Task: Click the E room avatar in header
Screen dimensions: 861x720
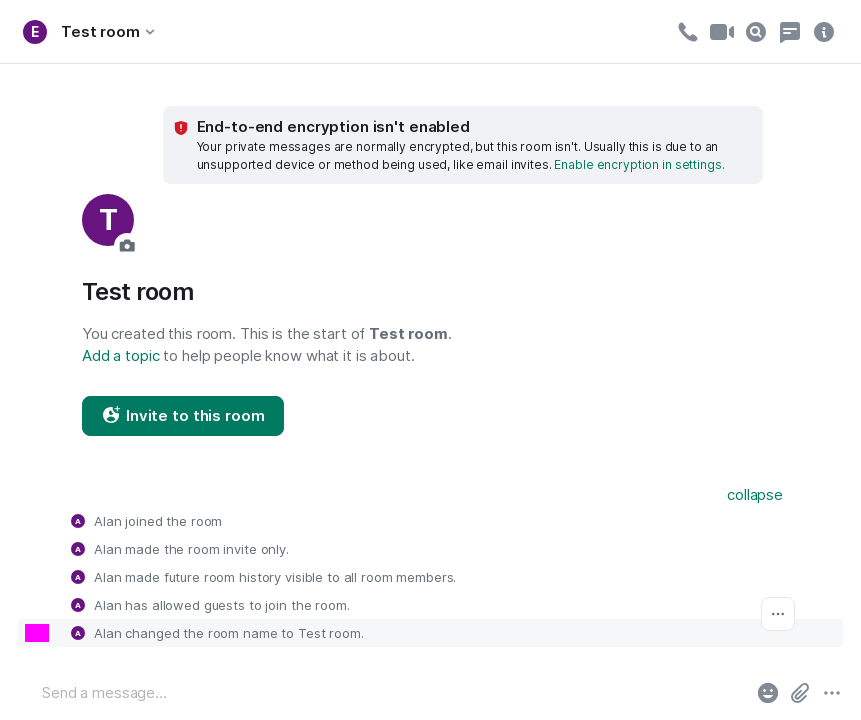Action: click(35, 32)
